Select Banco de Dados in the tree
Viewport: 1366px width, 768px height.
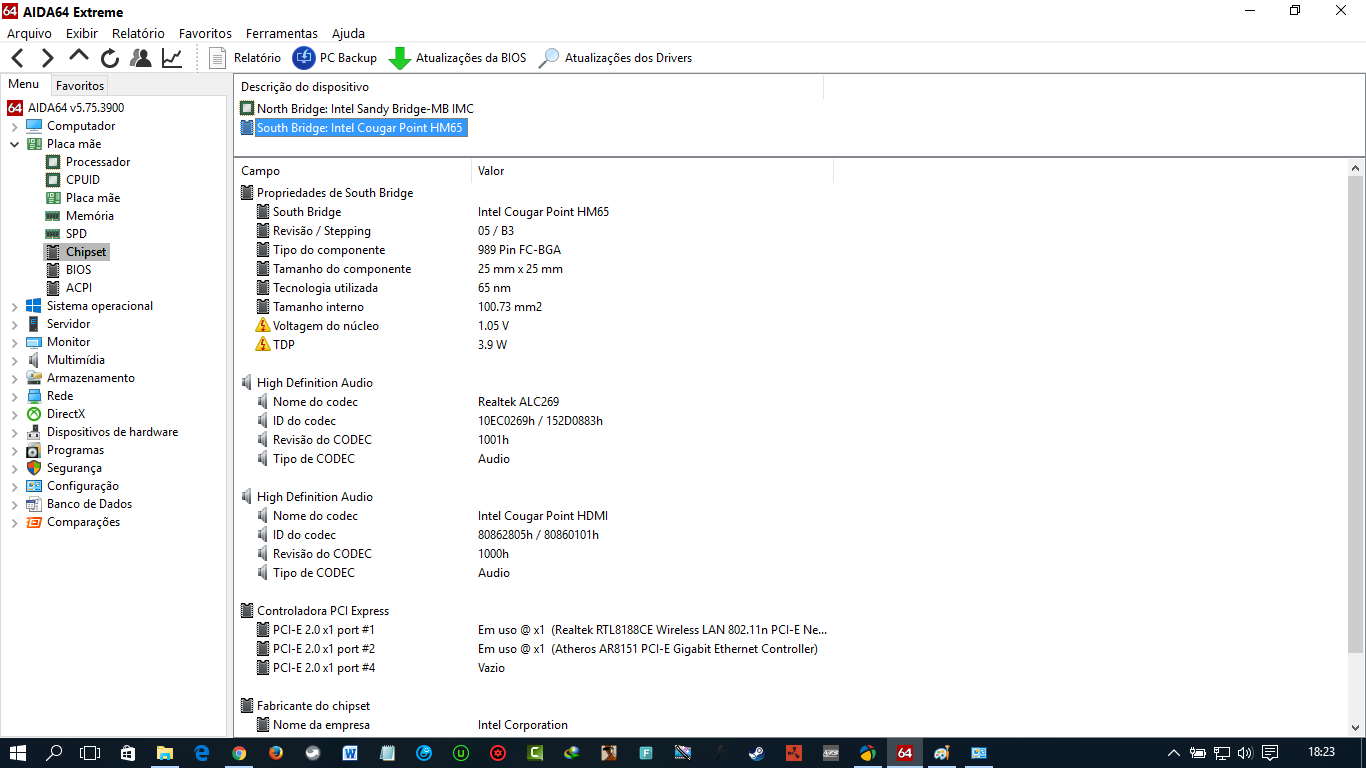coord(89,504)
